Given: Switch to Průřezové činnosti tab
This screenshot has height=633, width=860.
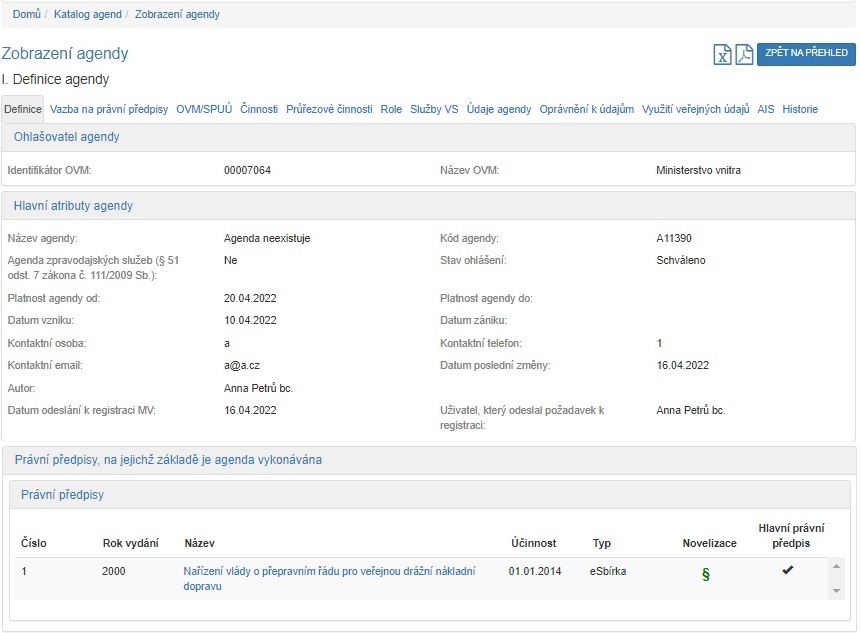Looking at the screenshot, I should [x=329, y=109].
